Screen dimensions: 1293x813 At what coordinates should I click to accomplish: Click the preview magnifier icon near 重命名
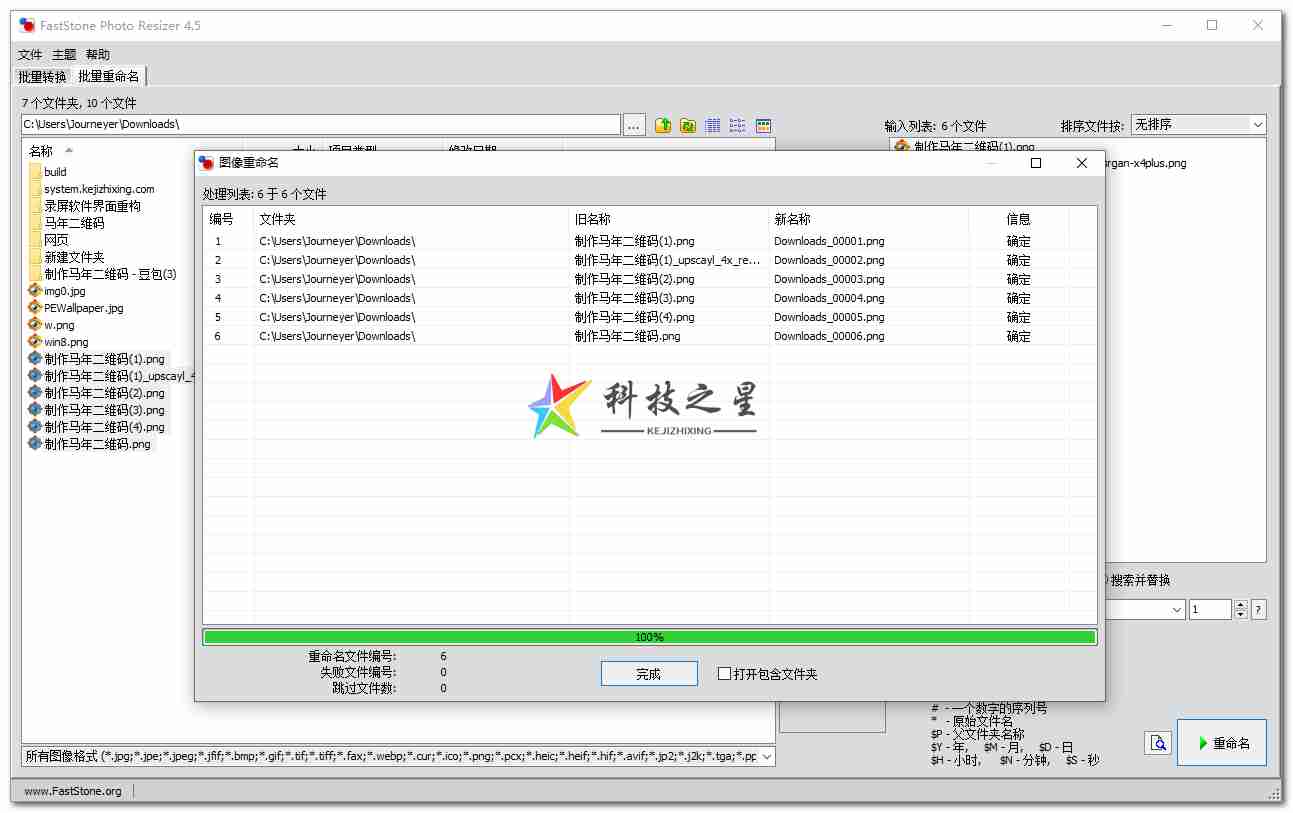pyautogui.click(x=1157, y=742)
